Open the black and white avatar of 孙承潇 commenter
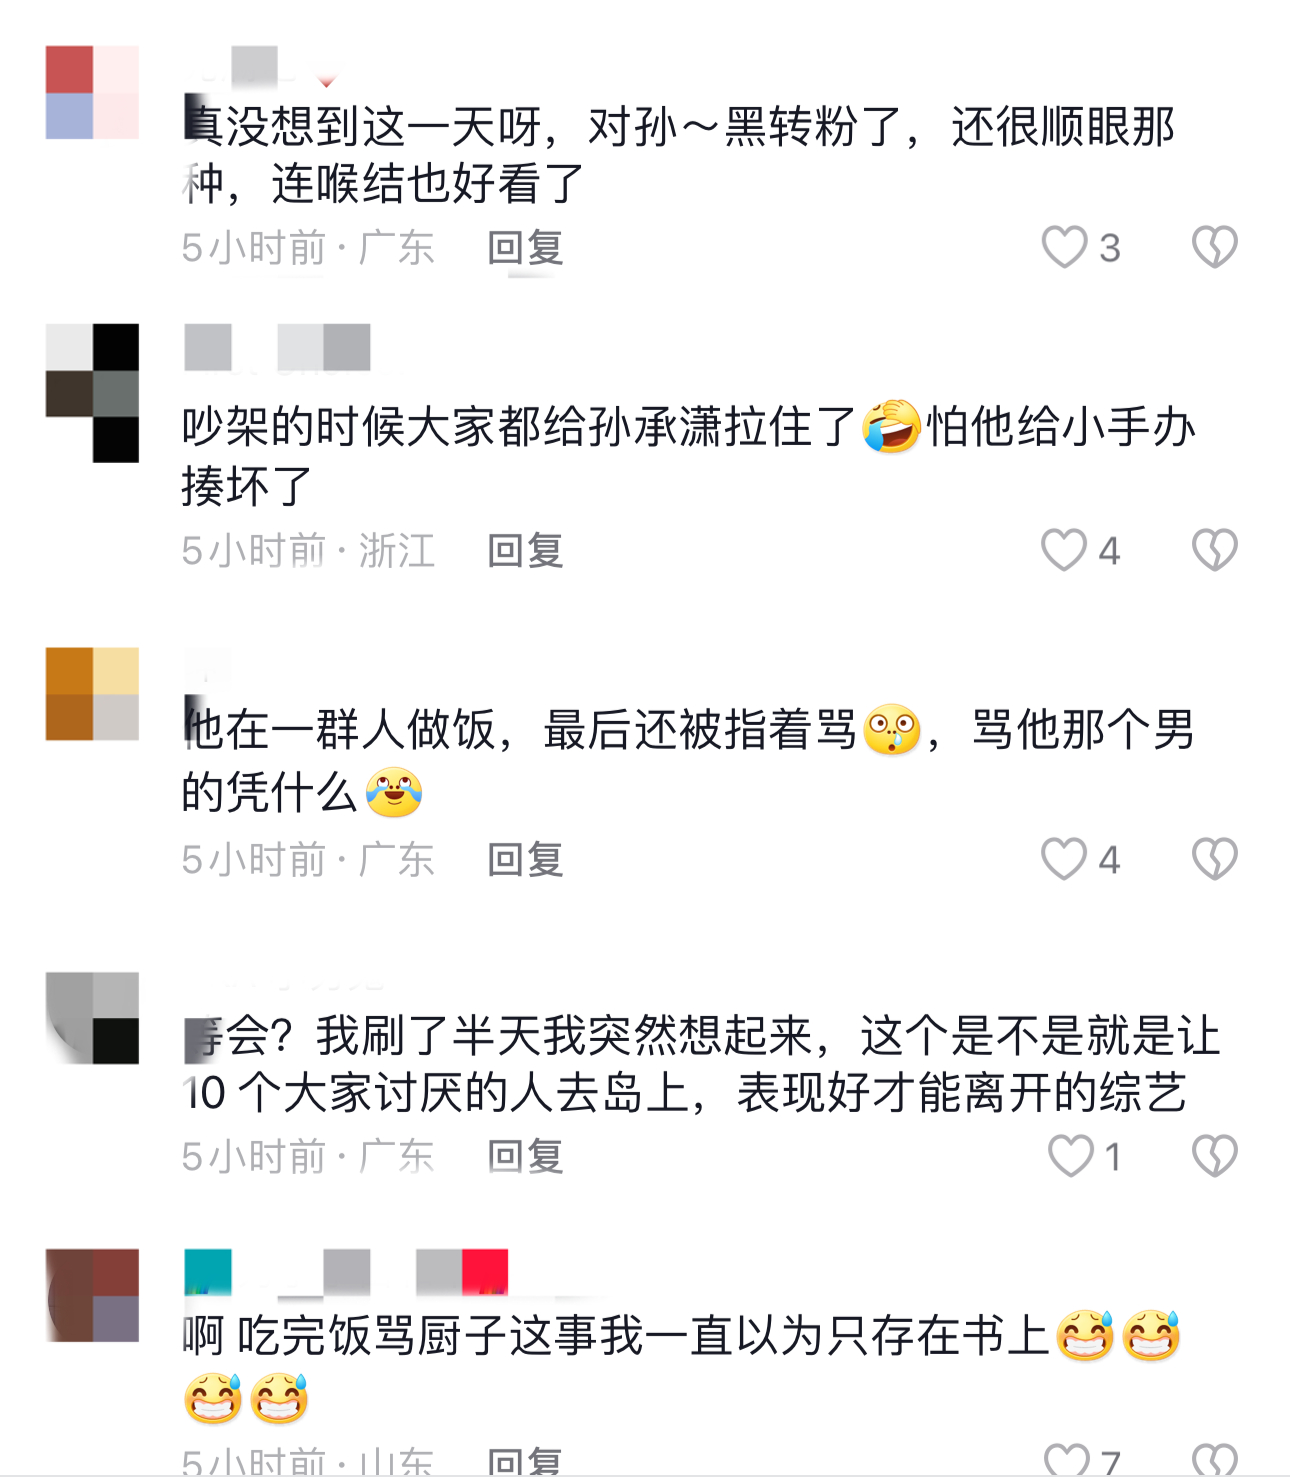 (92, 393)
